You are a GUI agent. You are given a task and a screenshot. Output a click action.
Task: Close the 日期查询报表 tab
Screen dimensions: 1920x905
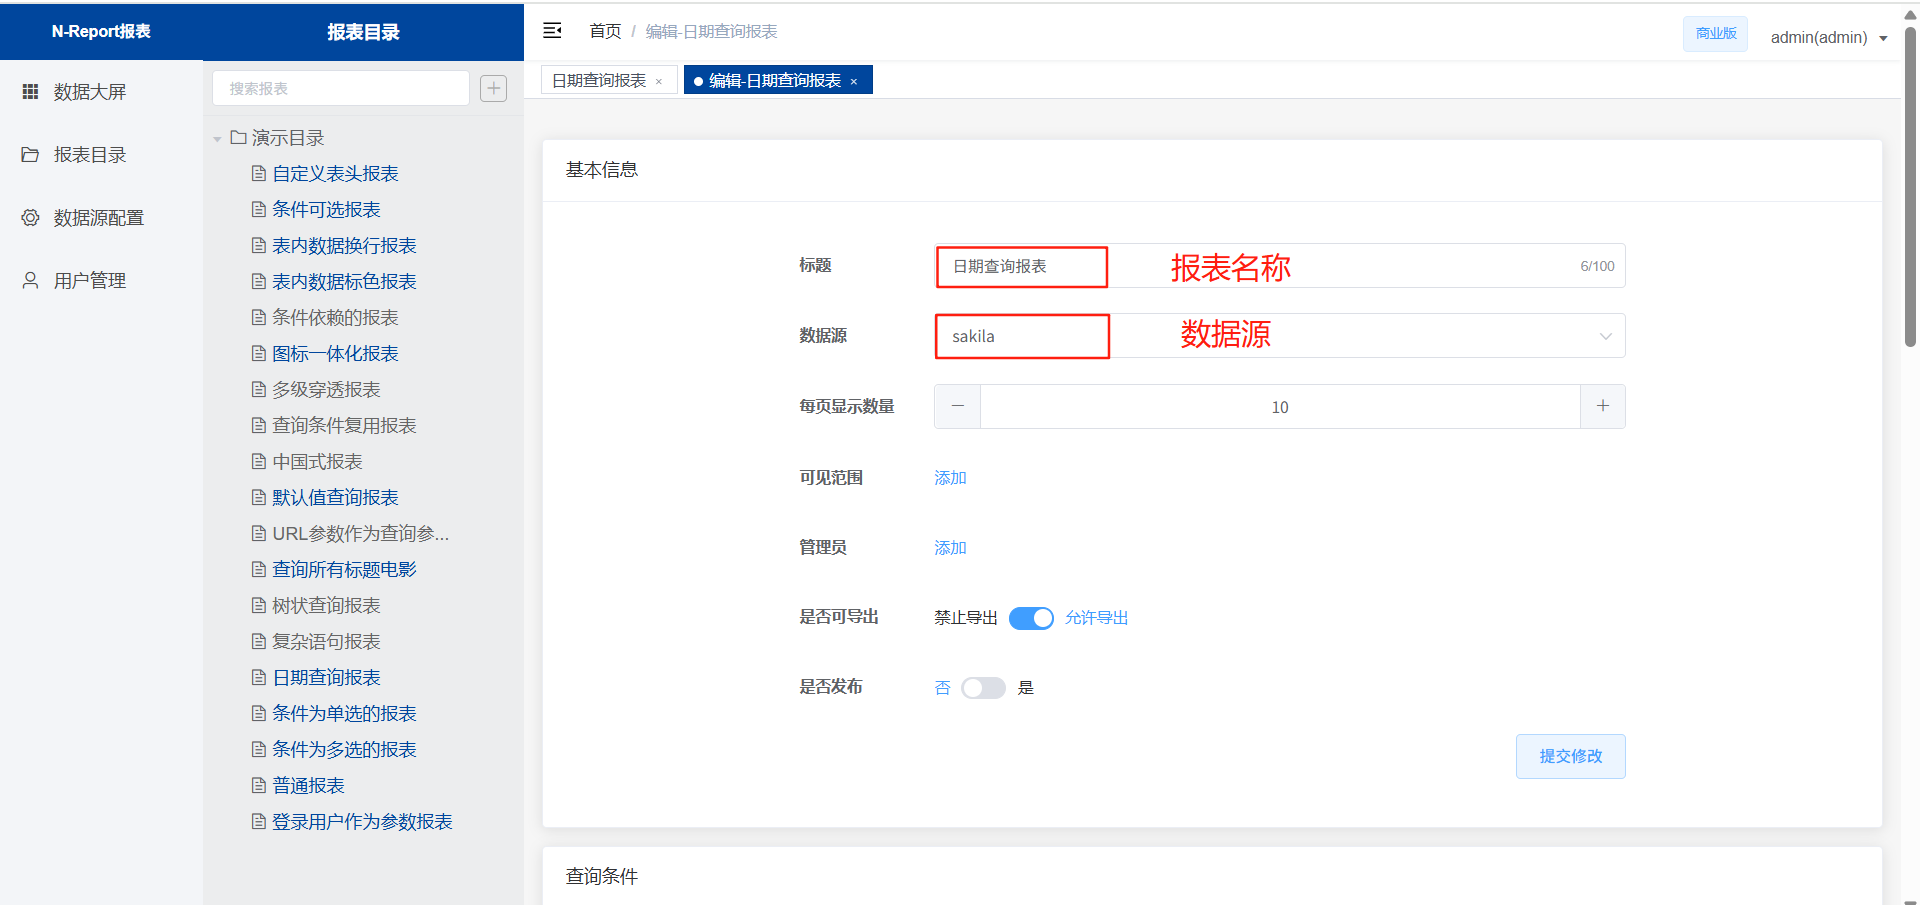pyautogui.click(x=659, y=82)
